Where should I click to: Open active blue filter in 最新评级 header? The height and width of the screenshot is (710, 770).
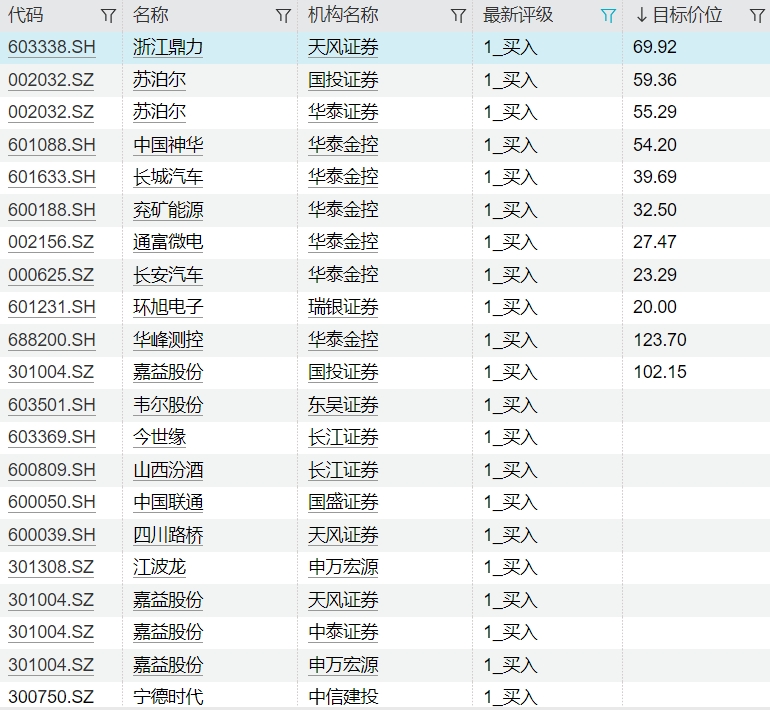click(608, 16)
